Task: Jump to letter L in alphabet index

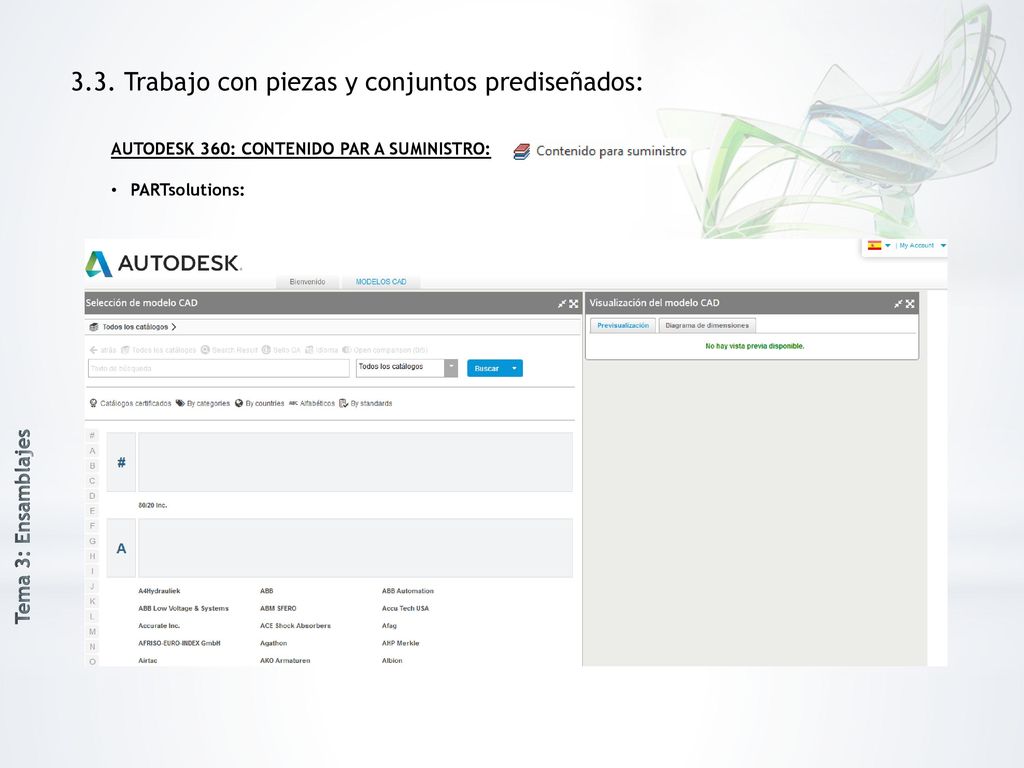Action: click(92, 616)
